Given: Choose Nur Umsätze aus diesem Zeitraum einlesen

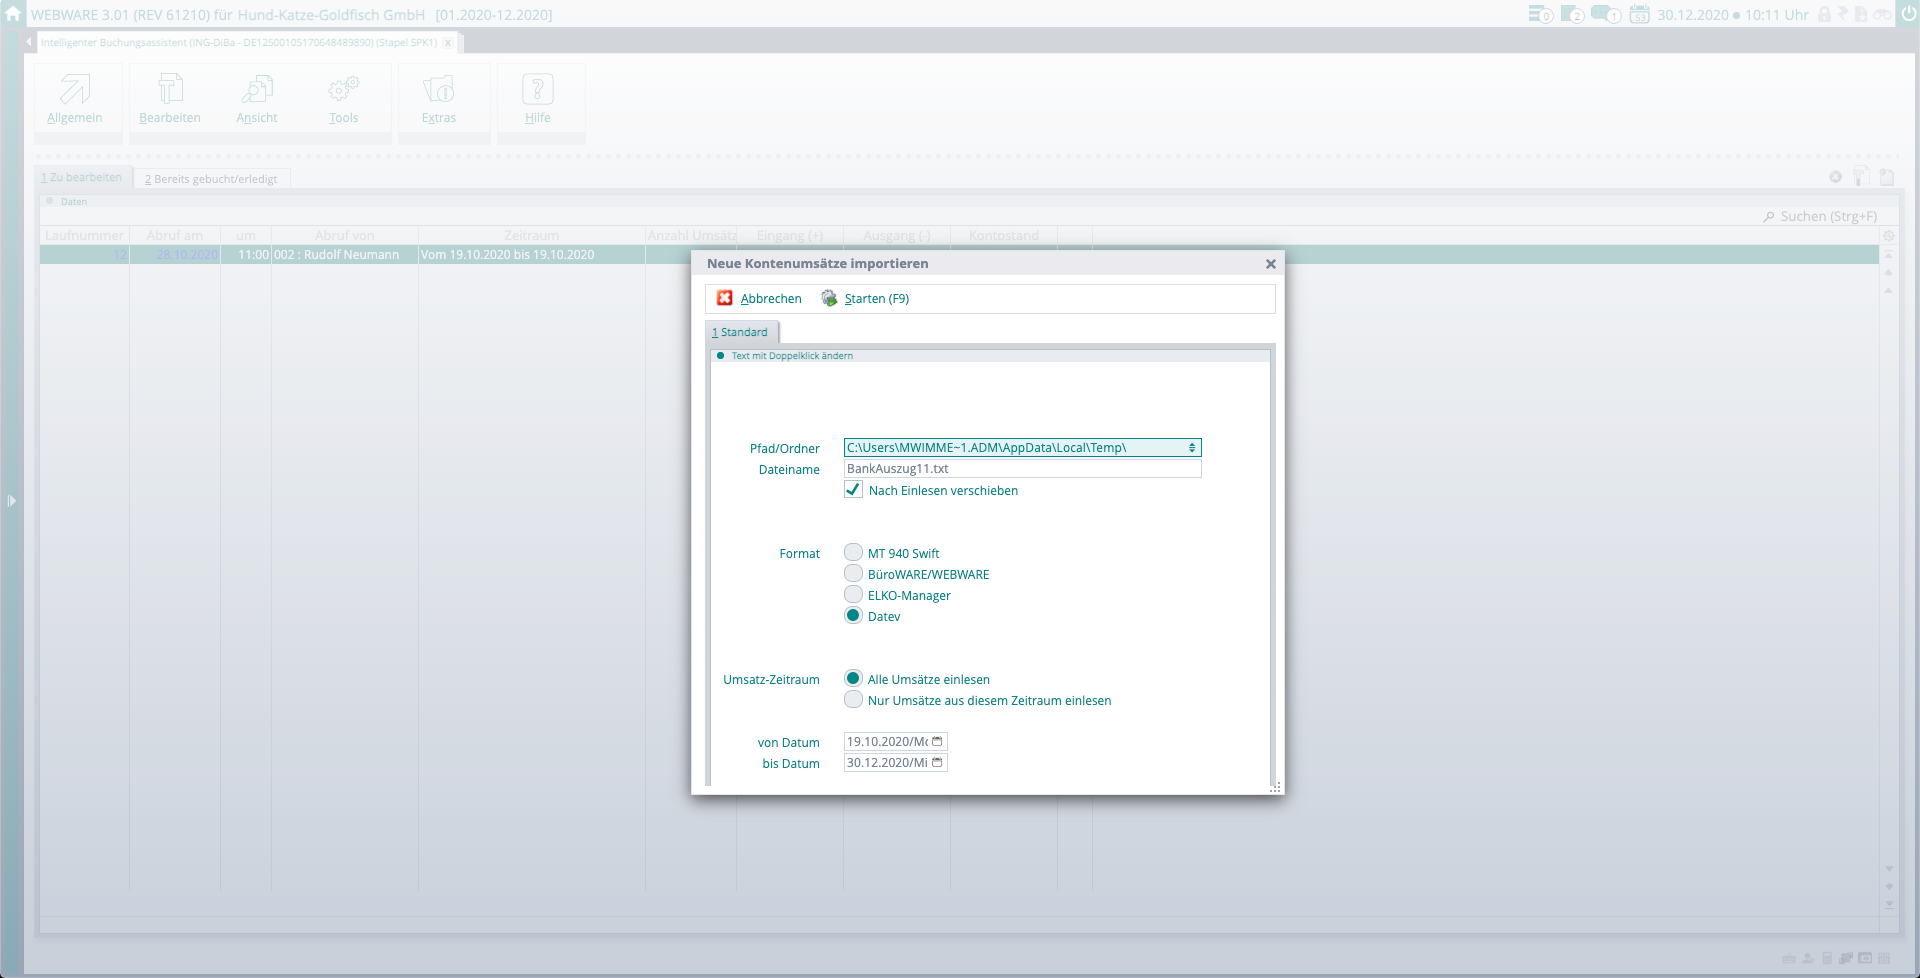Looking at the screenshot, I should pyautogui.click(x=853, y=700).
